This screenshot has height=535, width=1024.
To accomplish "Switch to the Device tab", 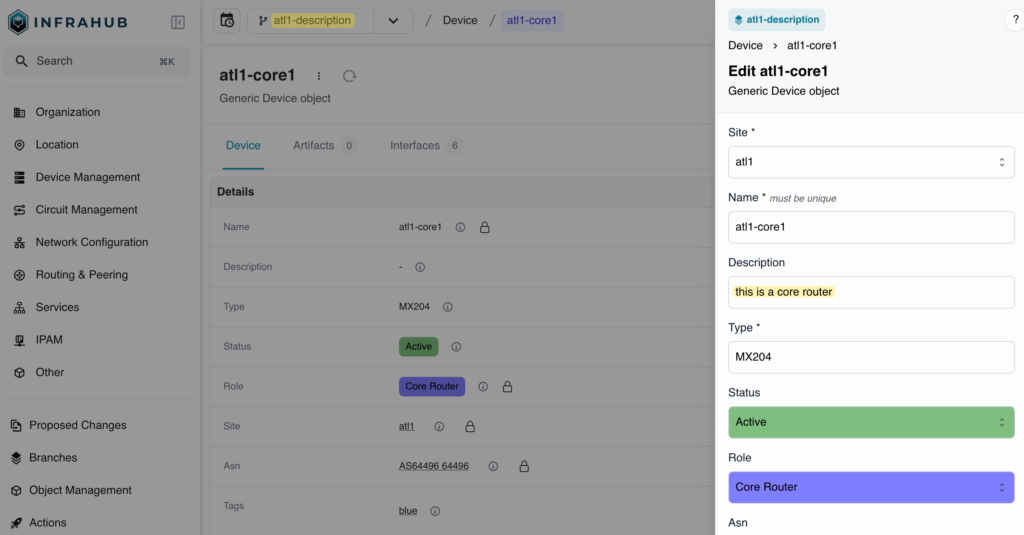I will click(x=243, y=146).
